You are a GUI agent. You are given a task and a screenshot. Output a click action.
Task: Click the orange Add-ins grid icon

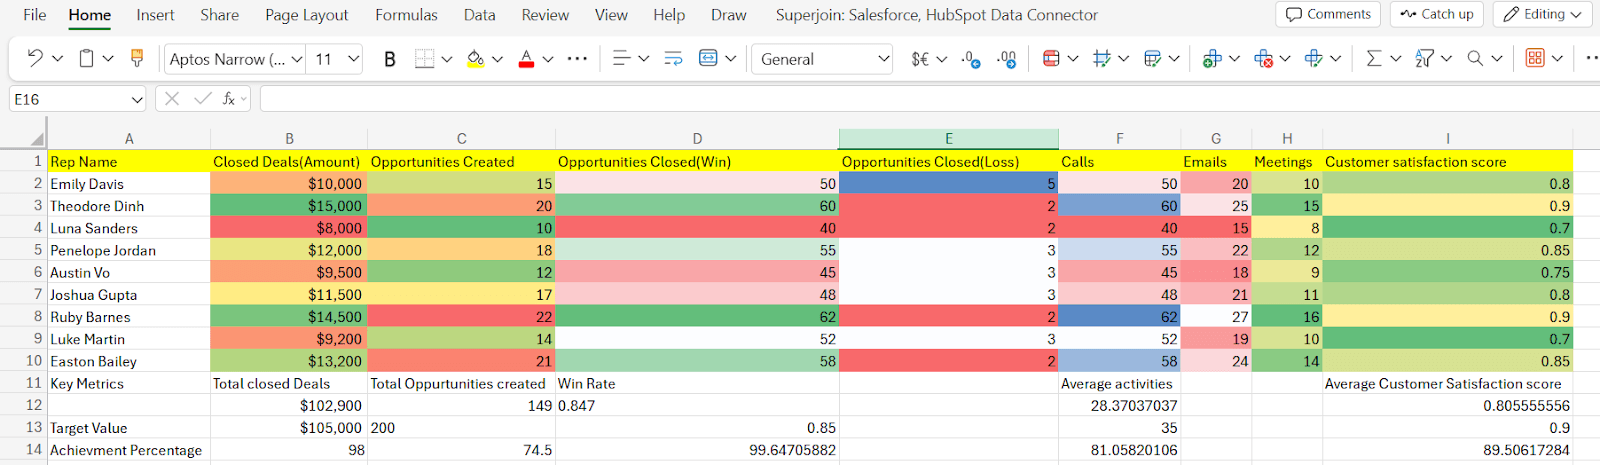point(1535,59)
